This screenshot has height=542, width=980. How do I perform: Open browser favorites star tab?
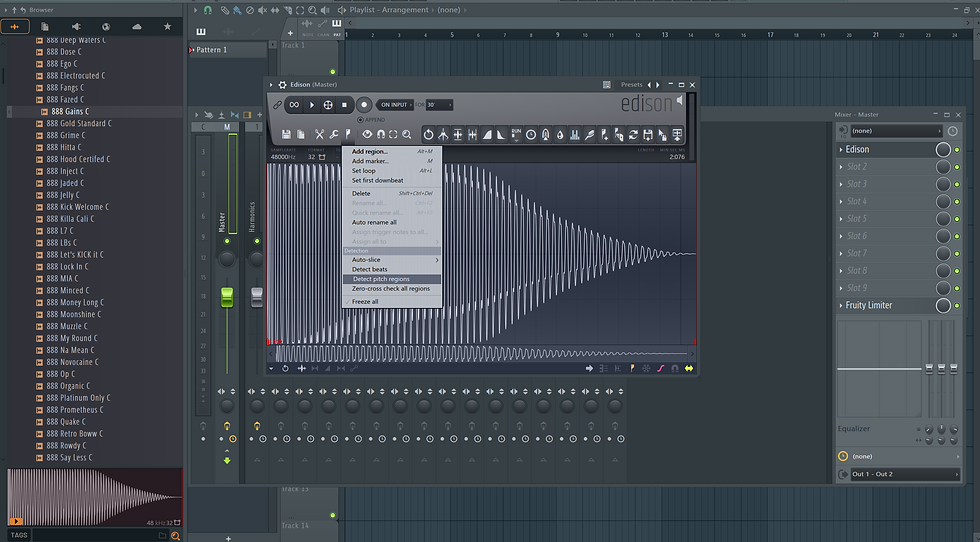(x=167, y=26)
